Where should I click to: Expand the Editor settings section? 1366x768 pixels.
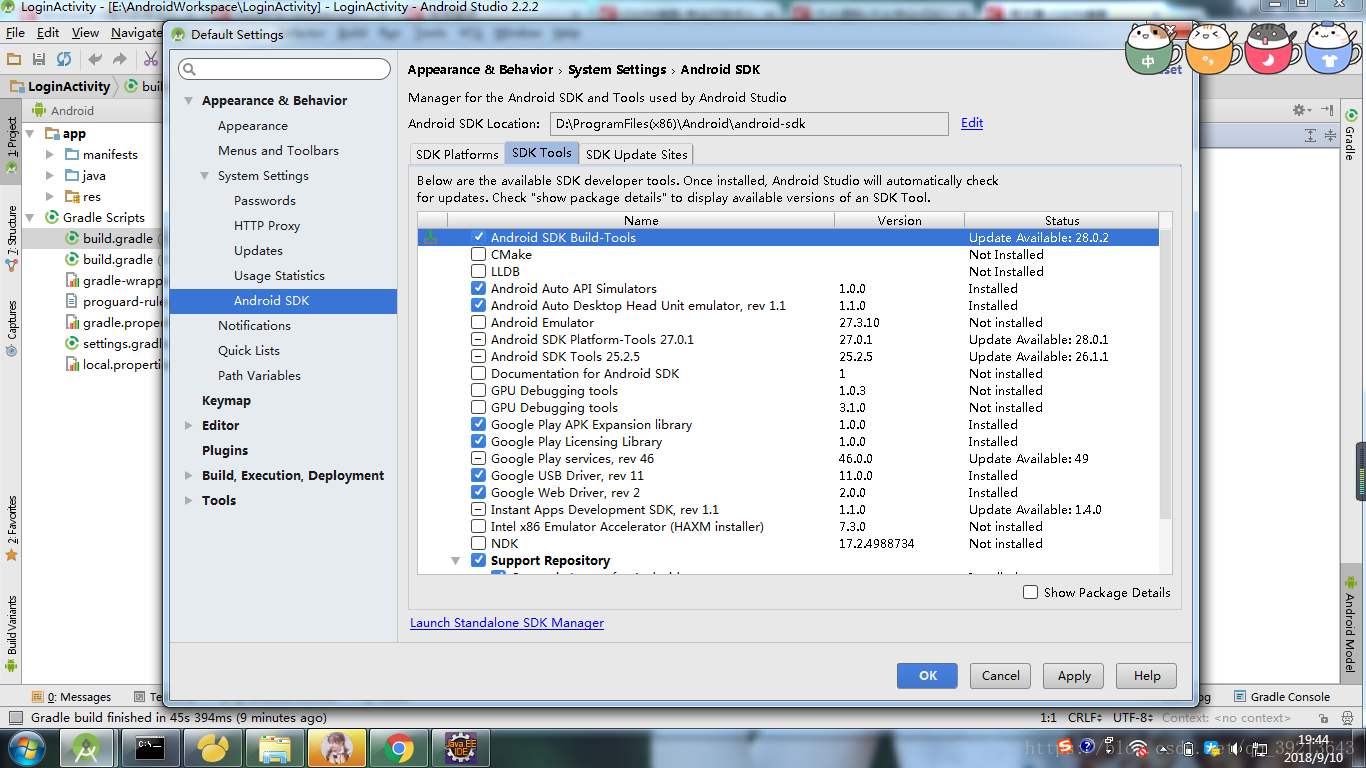pos(189,425)
